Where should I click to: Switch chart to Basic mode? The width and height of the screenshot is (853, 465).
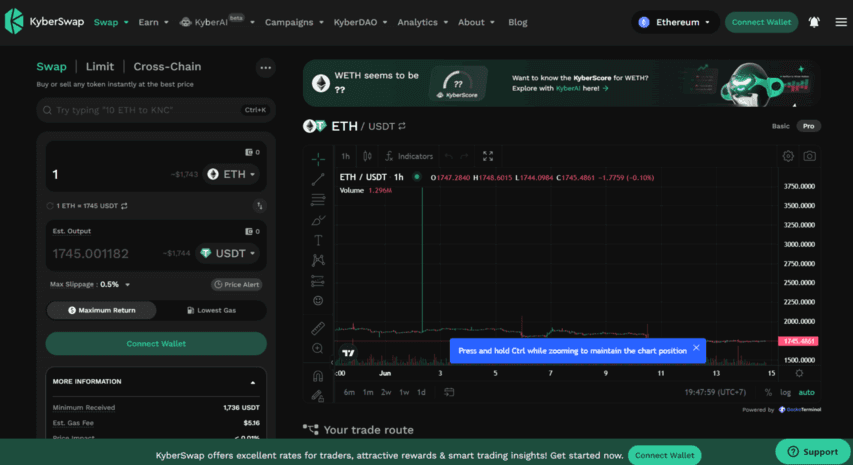(781, 126)
